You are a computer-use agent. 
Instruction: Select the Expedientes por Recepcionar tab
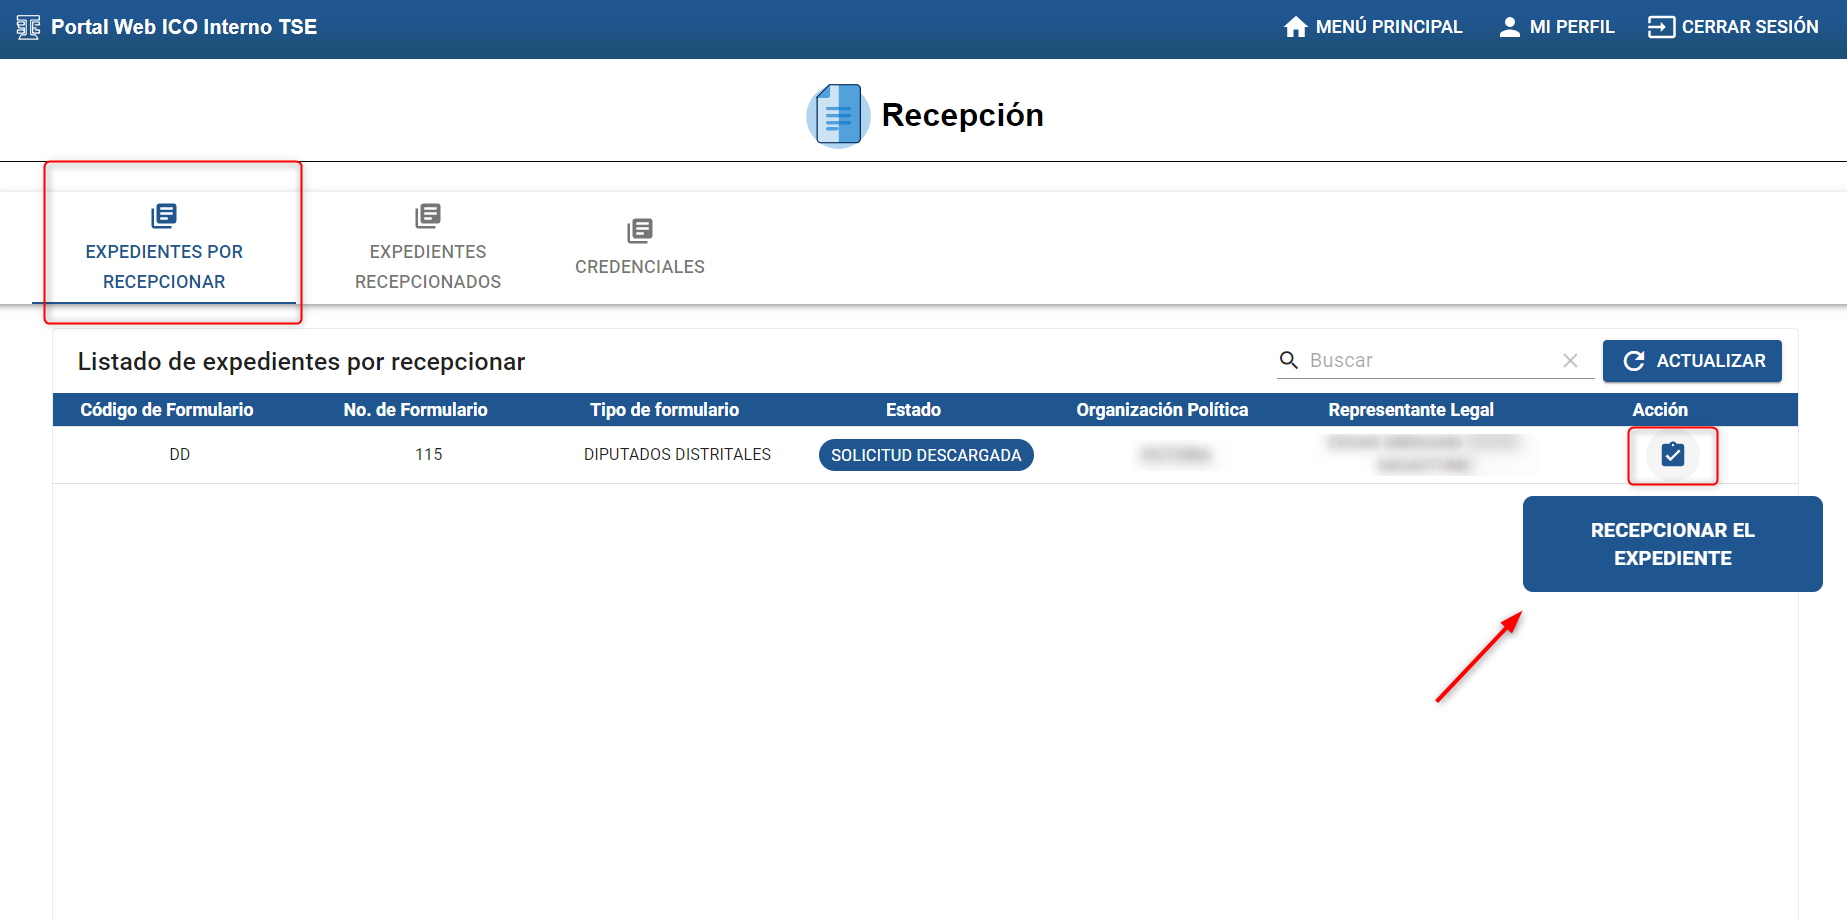[163, 248]
